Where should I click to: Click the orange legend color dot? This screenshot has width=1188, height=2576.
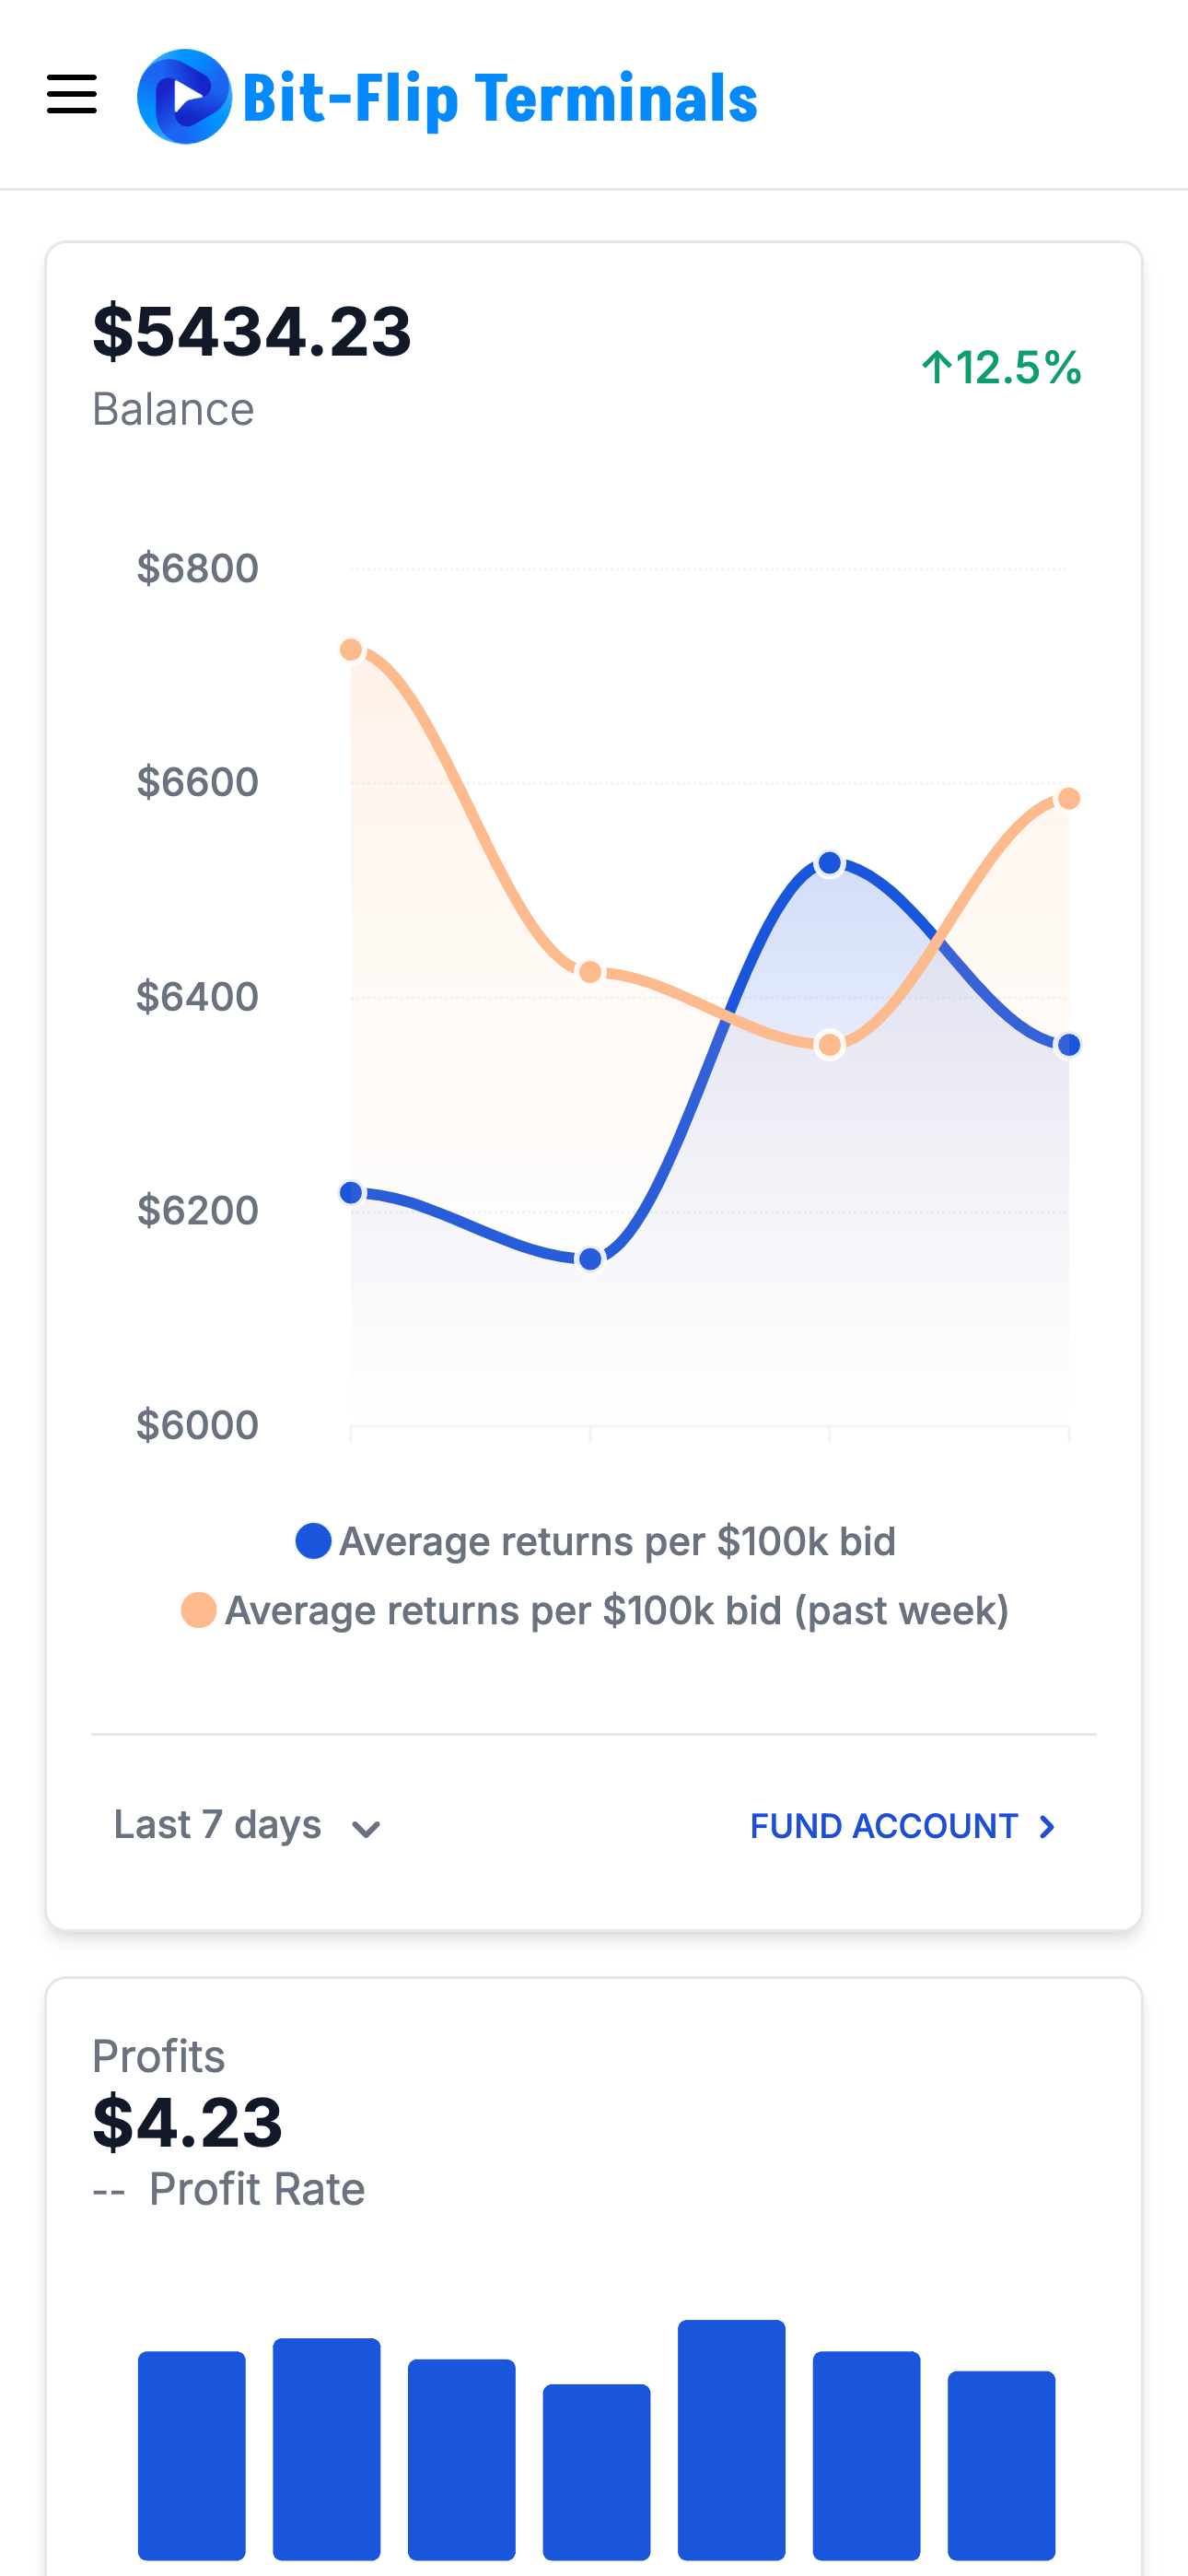pos(199,1610)
